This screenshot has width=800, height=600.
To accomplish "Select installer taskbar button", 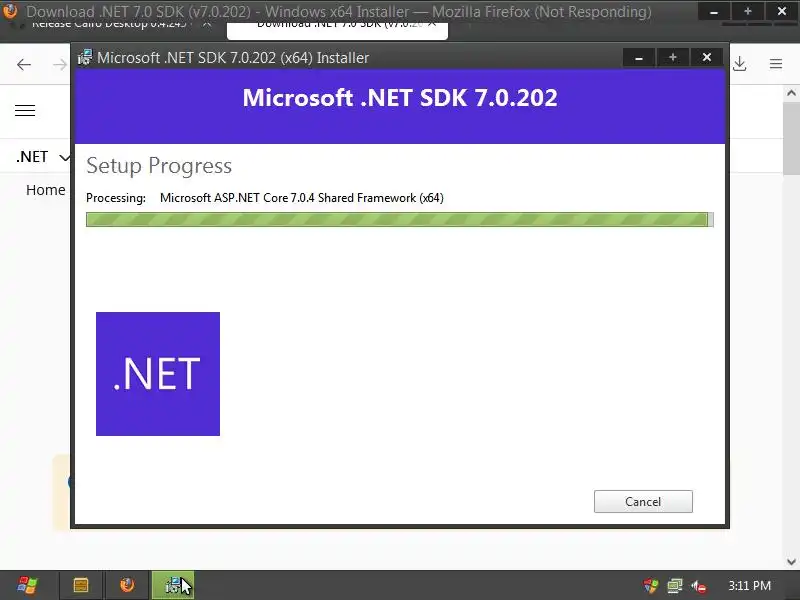I will pyautogui.click(x=173, y=585).
